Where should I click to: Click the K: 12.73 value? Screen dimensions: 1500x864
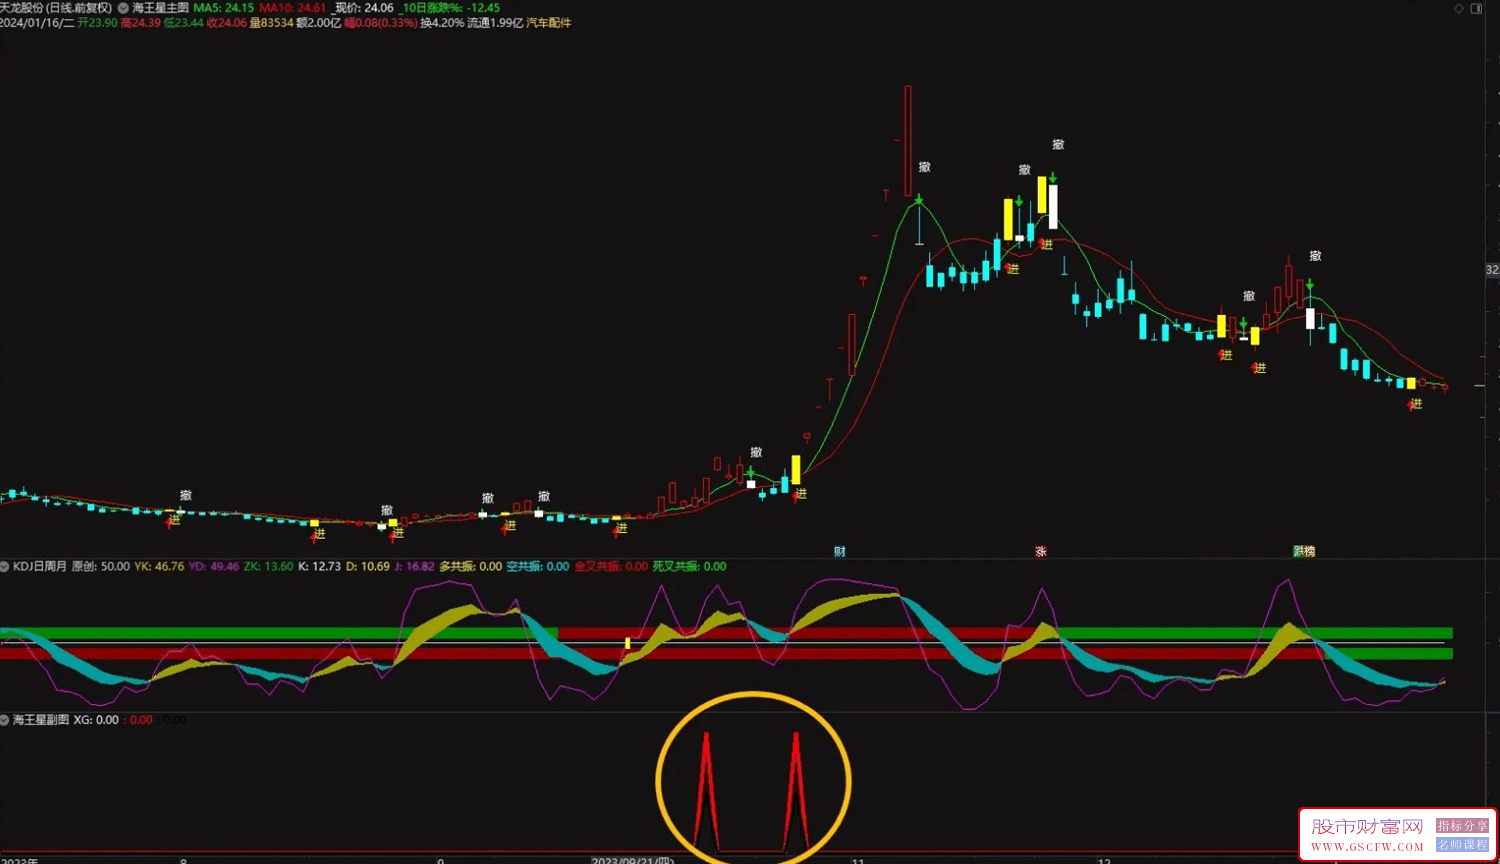(320, 566)
